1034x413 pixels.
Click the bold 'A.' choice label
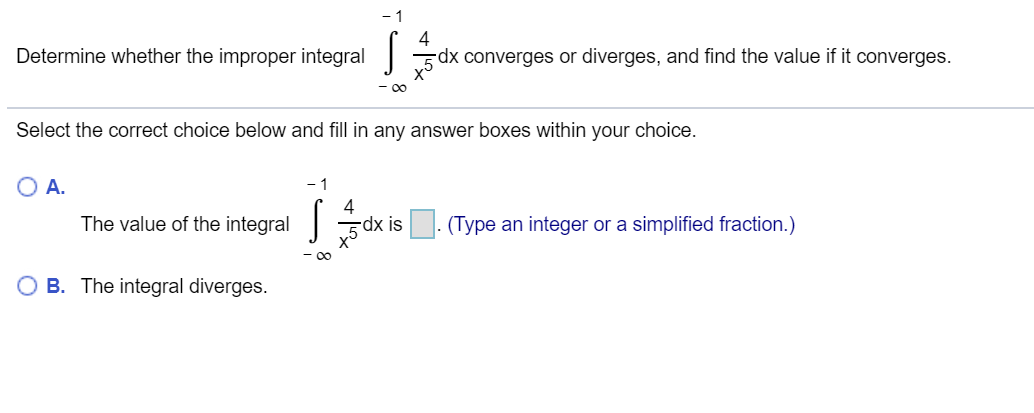pos(56,187)
